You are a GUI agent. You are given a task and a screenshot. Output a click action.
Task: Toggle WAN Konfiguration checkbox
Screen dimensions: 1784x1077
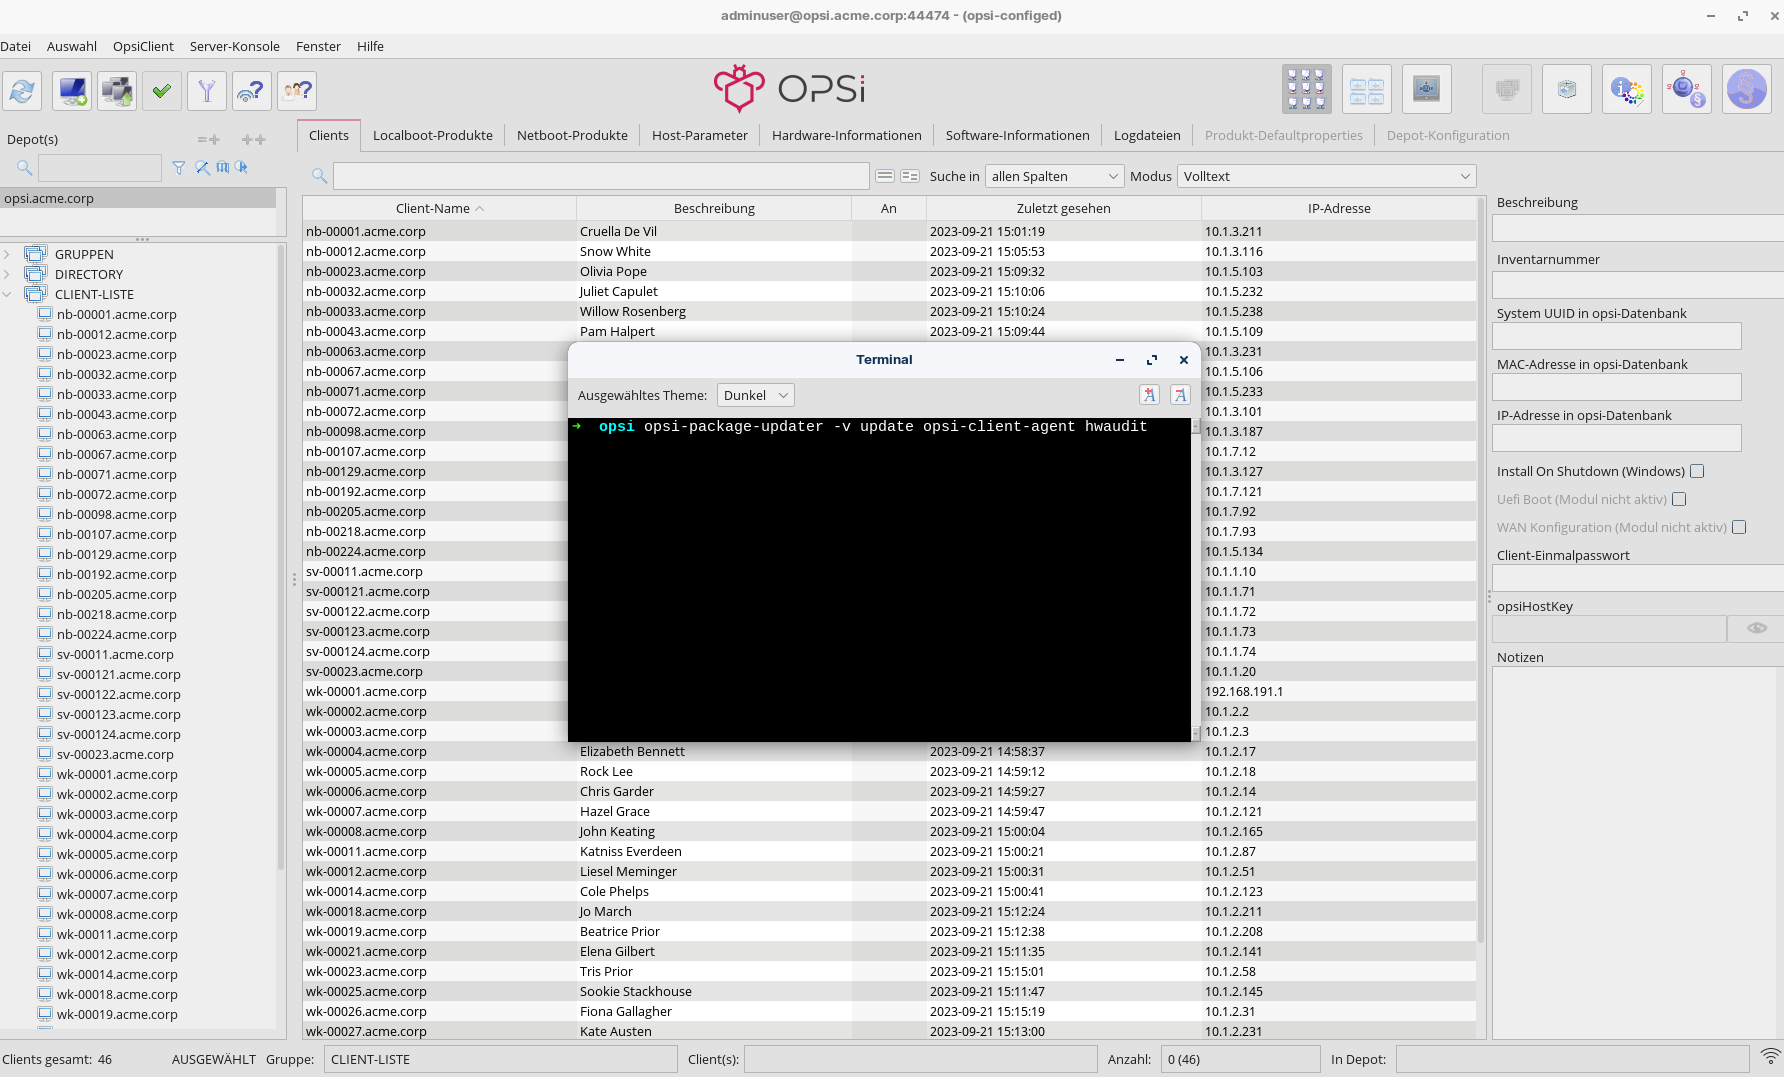click(1739, 527)
